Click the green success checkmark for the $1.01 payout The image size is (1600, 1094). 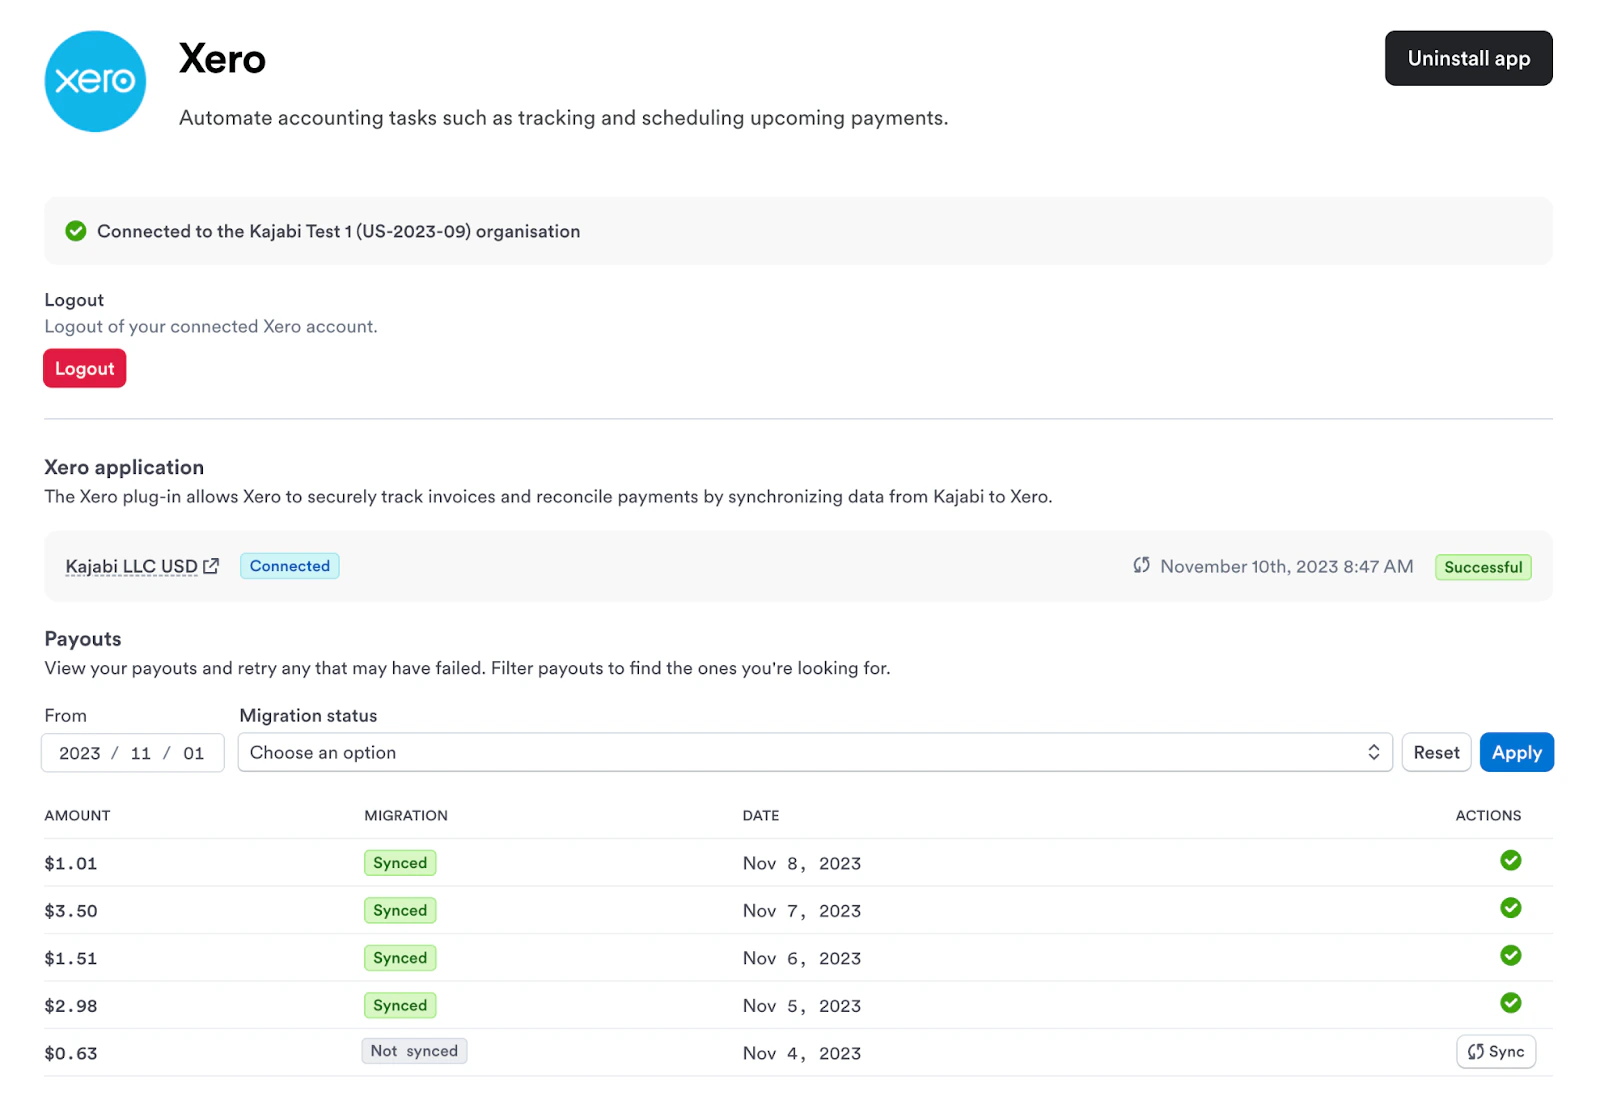pos(1511,860)
